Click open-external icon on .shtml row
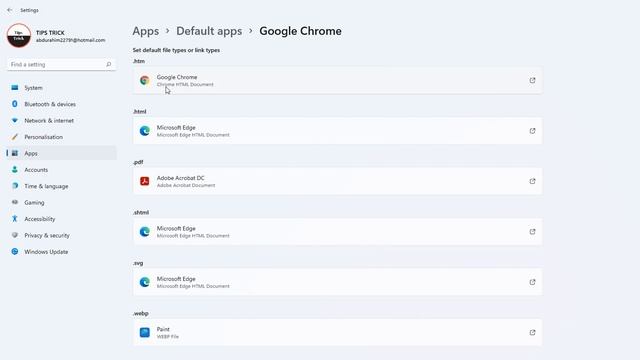Screen dimensions: 640x360 532,232
